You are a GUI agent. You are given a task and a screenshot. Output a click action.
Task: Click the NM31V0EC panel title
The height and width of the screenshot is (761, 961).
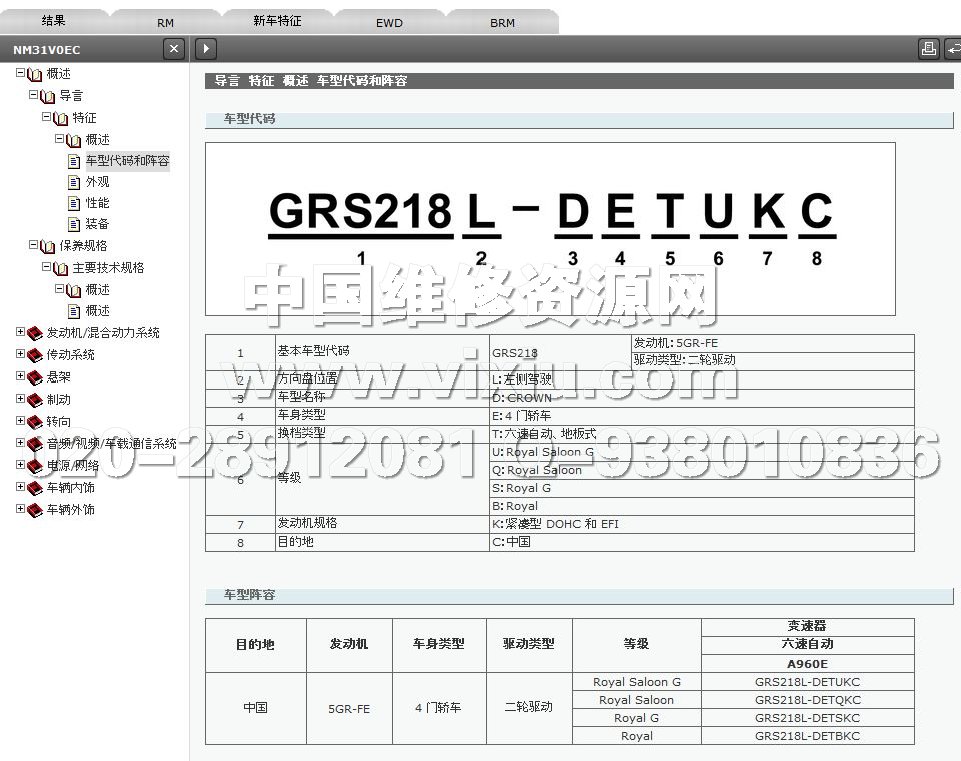tap(47, 50)
